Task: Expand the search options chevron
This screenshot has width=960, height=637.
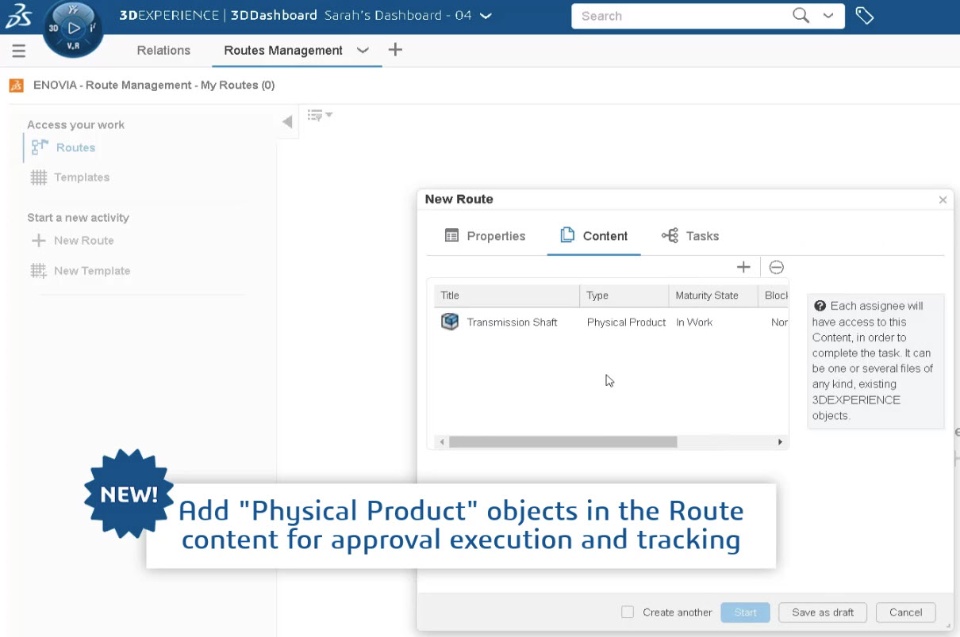Action: click(828, 15)
